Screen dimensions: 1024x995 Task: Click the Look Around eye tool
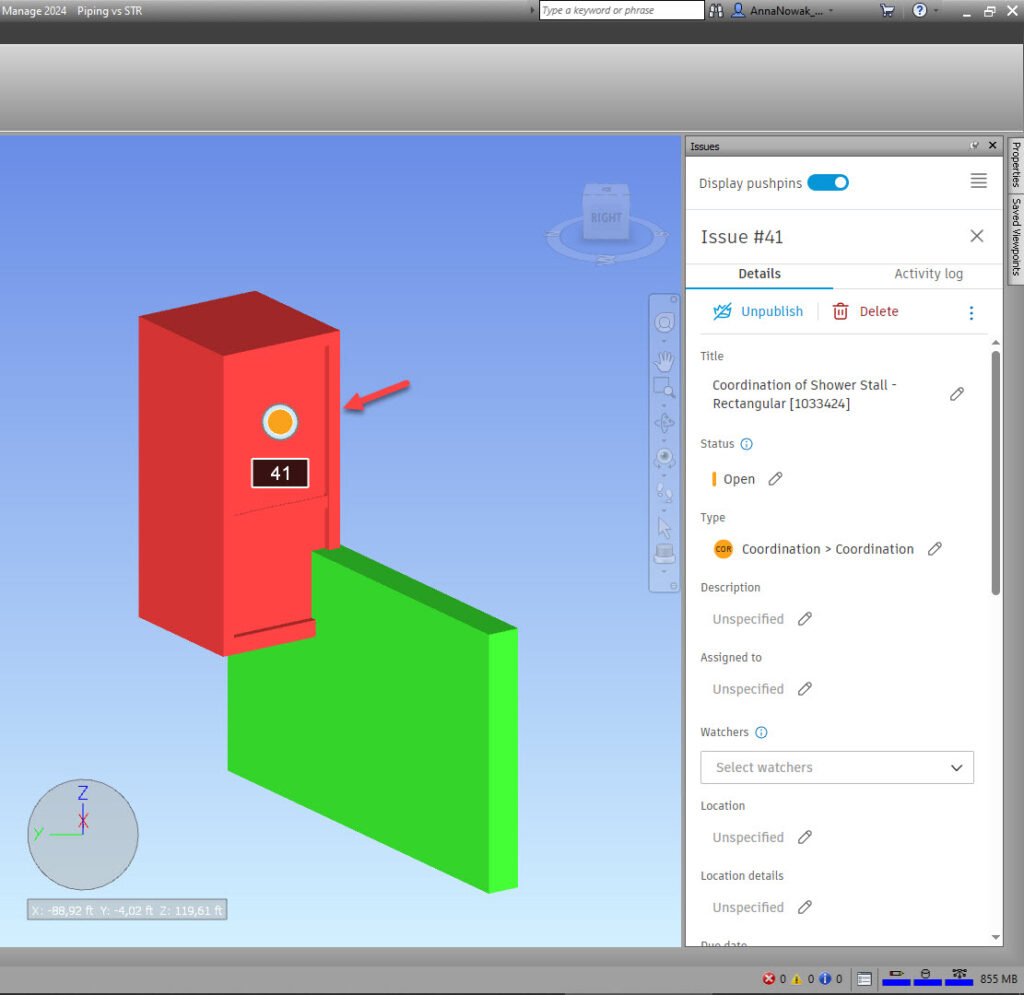pos(665,458)
